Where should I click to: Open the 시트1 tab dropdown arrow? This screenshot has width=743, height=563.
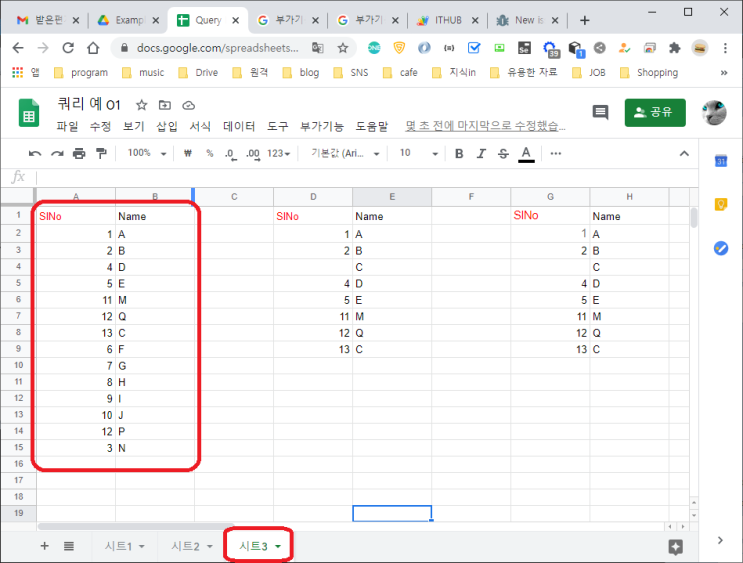(x=141, y=547)
